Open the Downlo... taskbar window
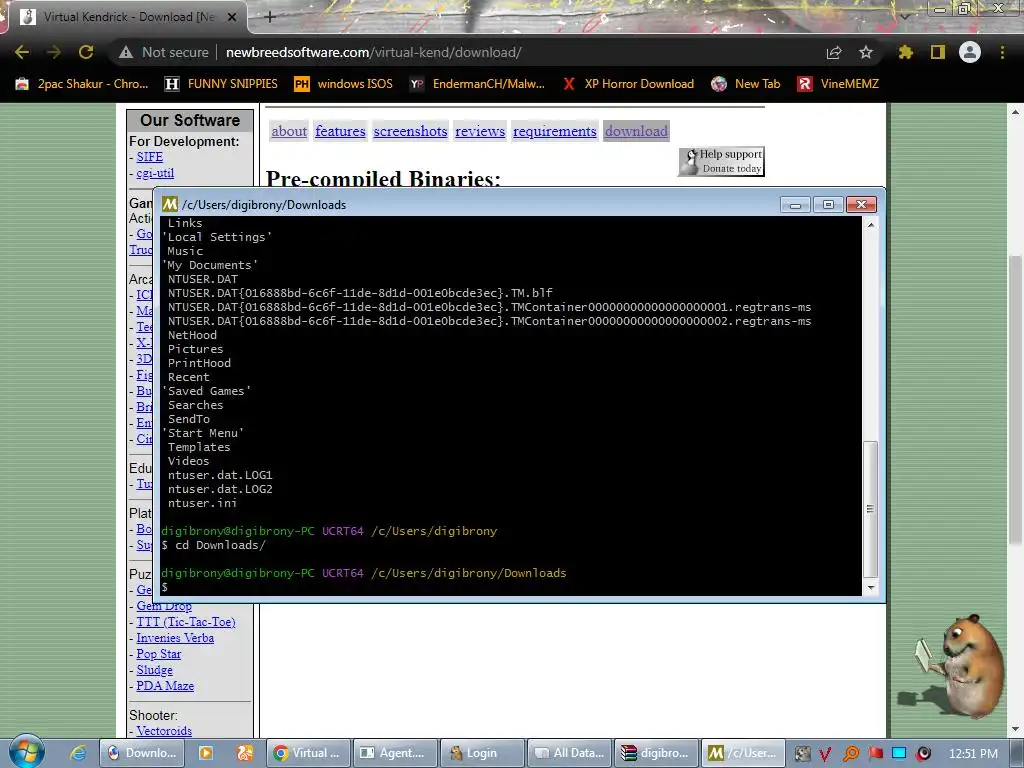 pos(142,753)
